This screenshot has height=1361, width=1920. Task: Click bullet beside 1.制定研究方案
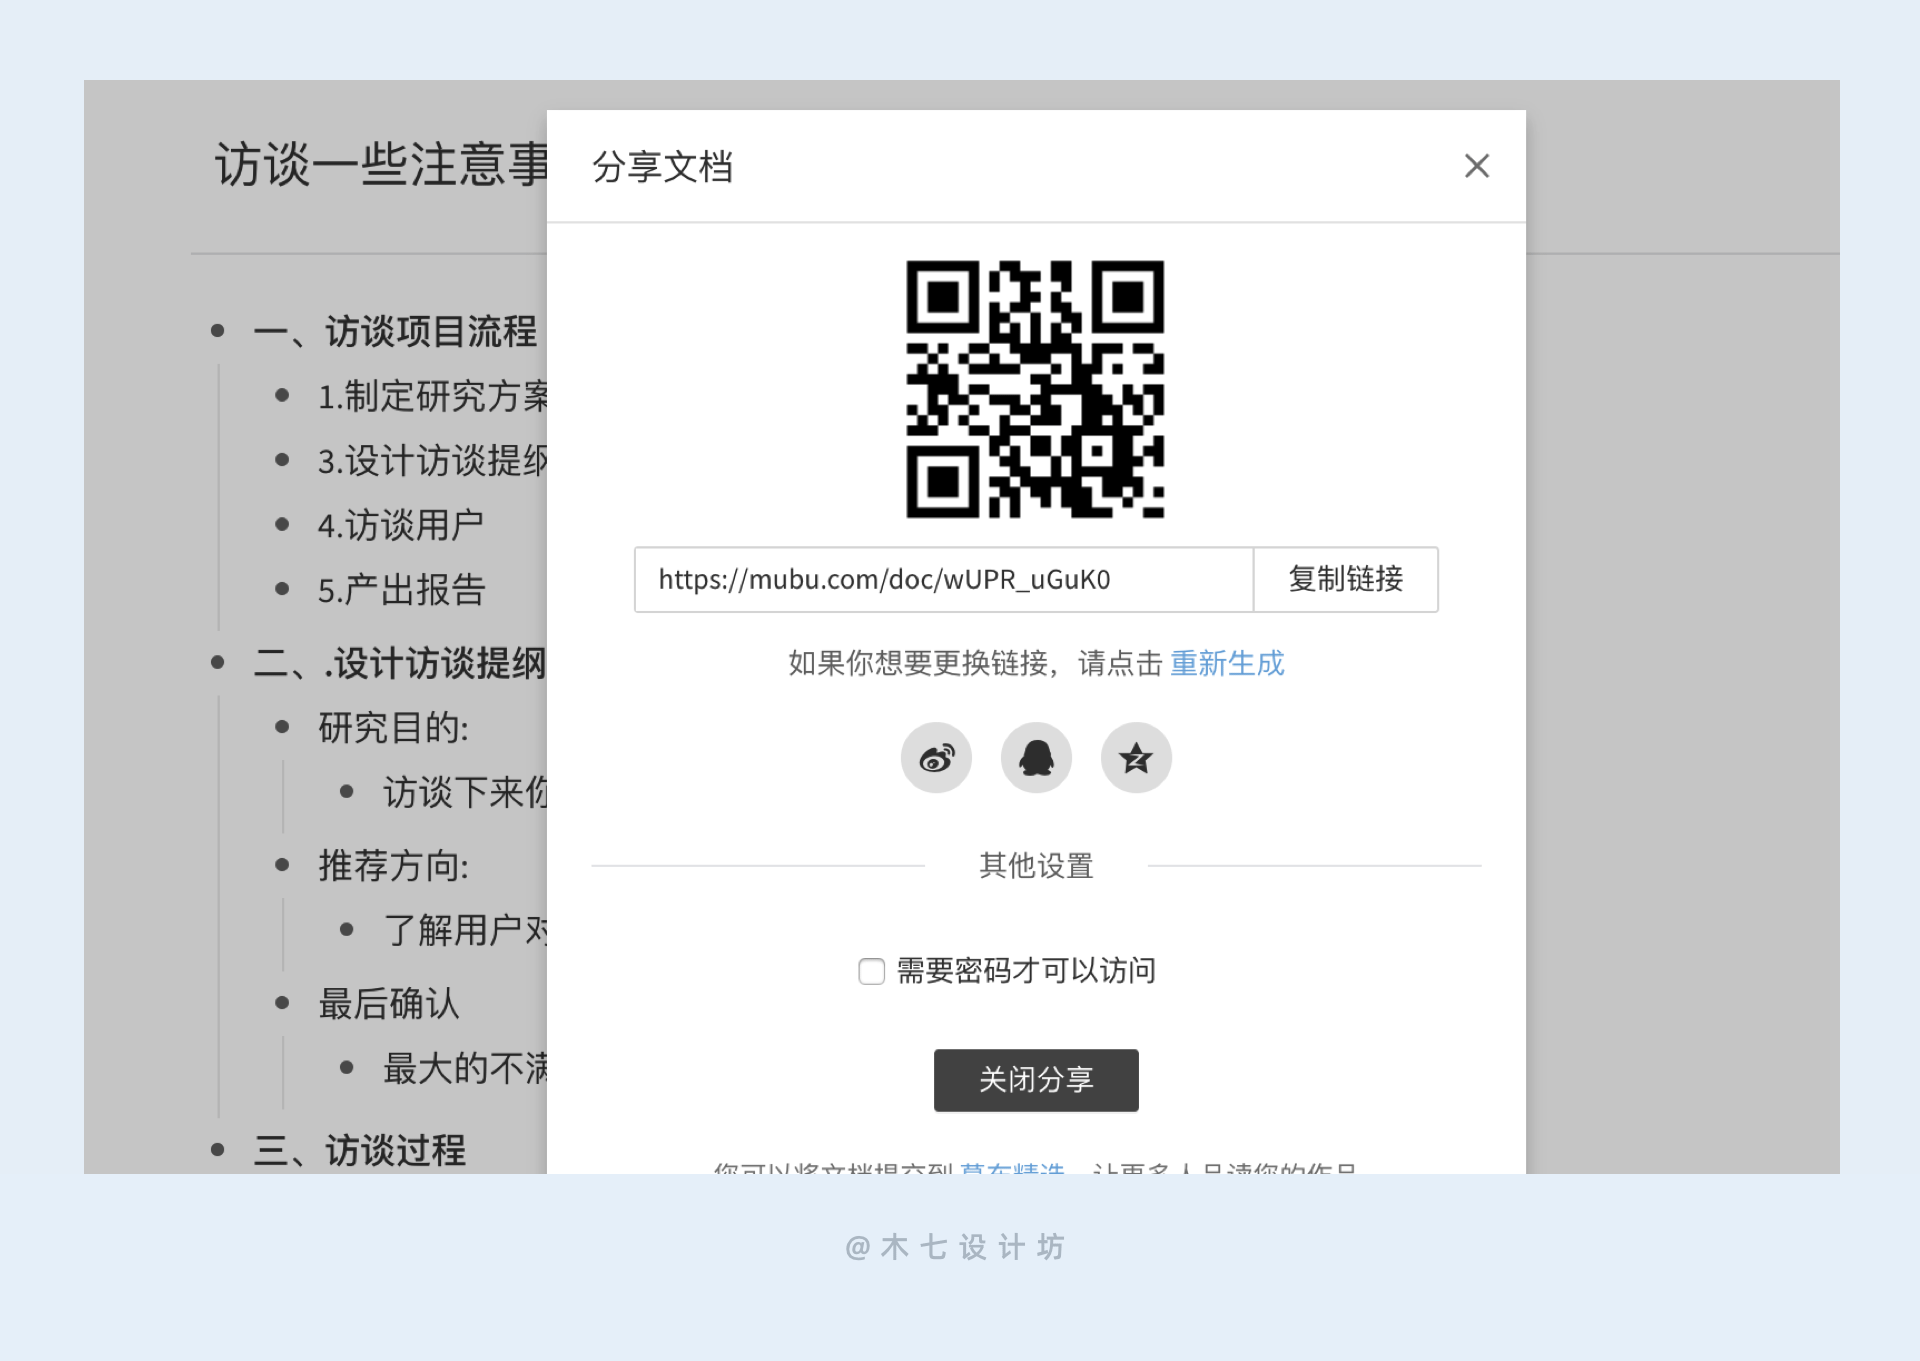(x=282, y=396)
